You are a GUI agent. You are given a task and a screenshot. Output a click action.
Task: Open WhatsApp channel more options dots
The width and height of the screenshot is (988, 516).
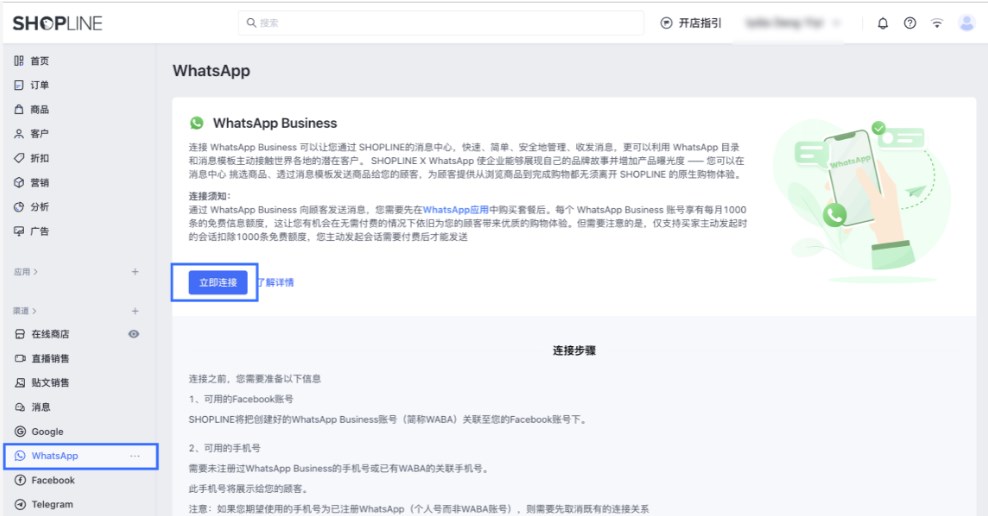pos(135,456)
